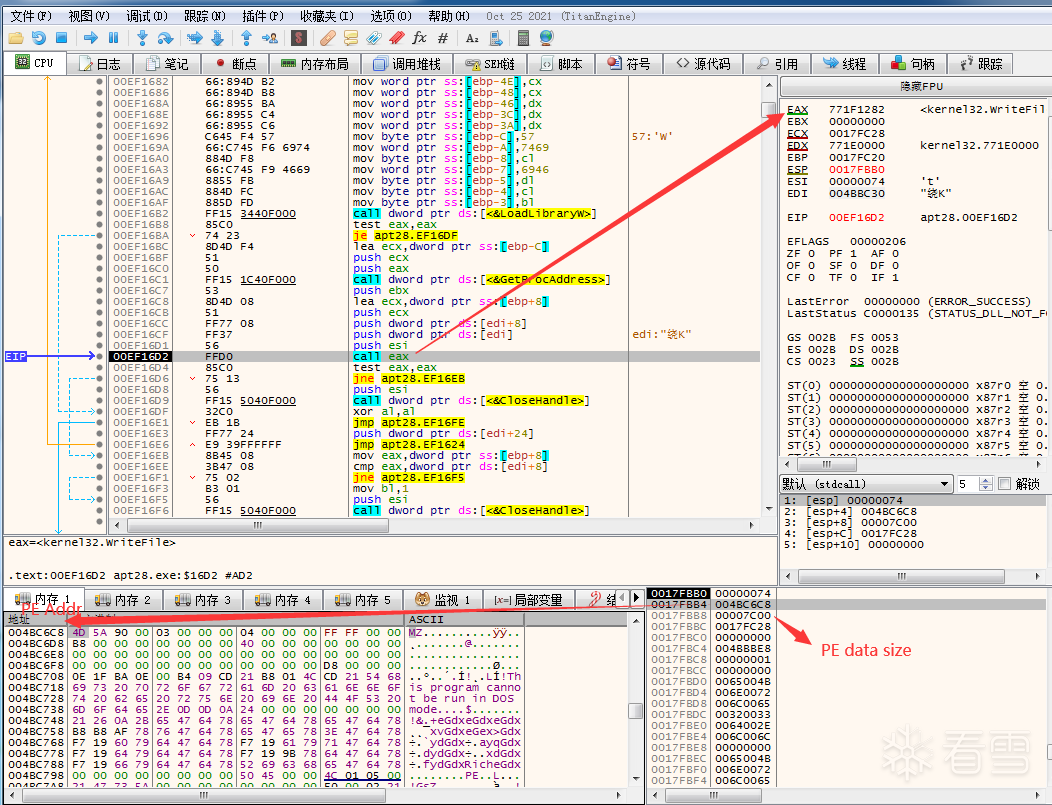Toggle breakpoint dot at address 00EF16BA
Screen dimensions: 1052x805
pos(99,235)
